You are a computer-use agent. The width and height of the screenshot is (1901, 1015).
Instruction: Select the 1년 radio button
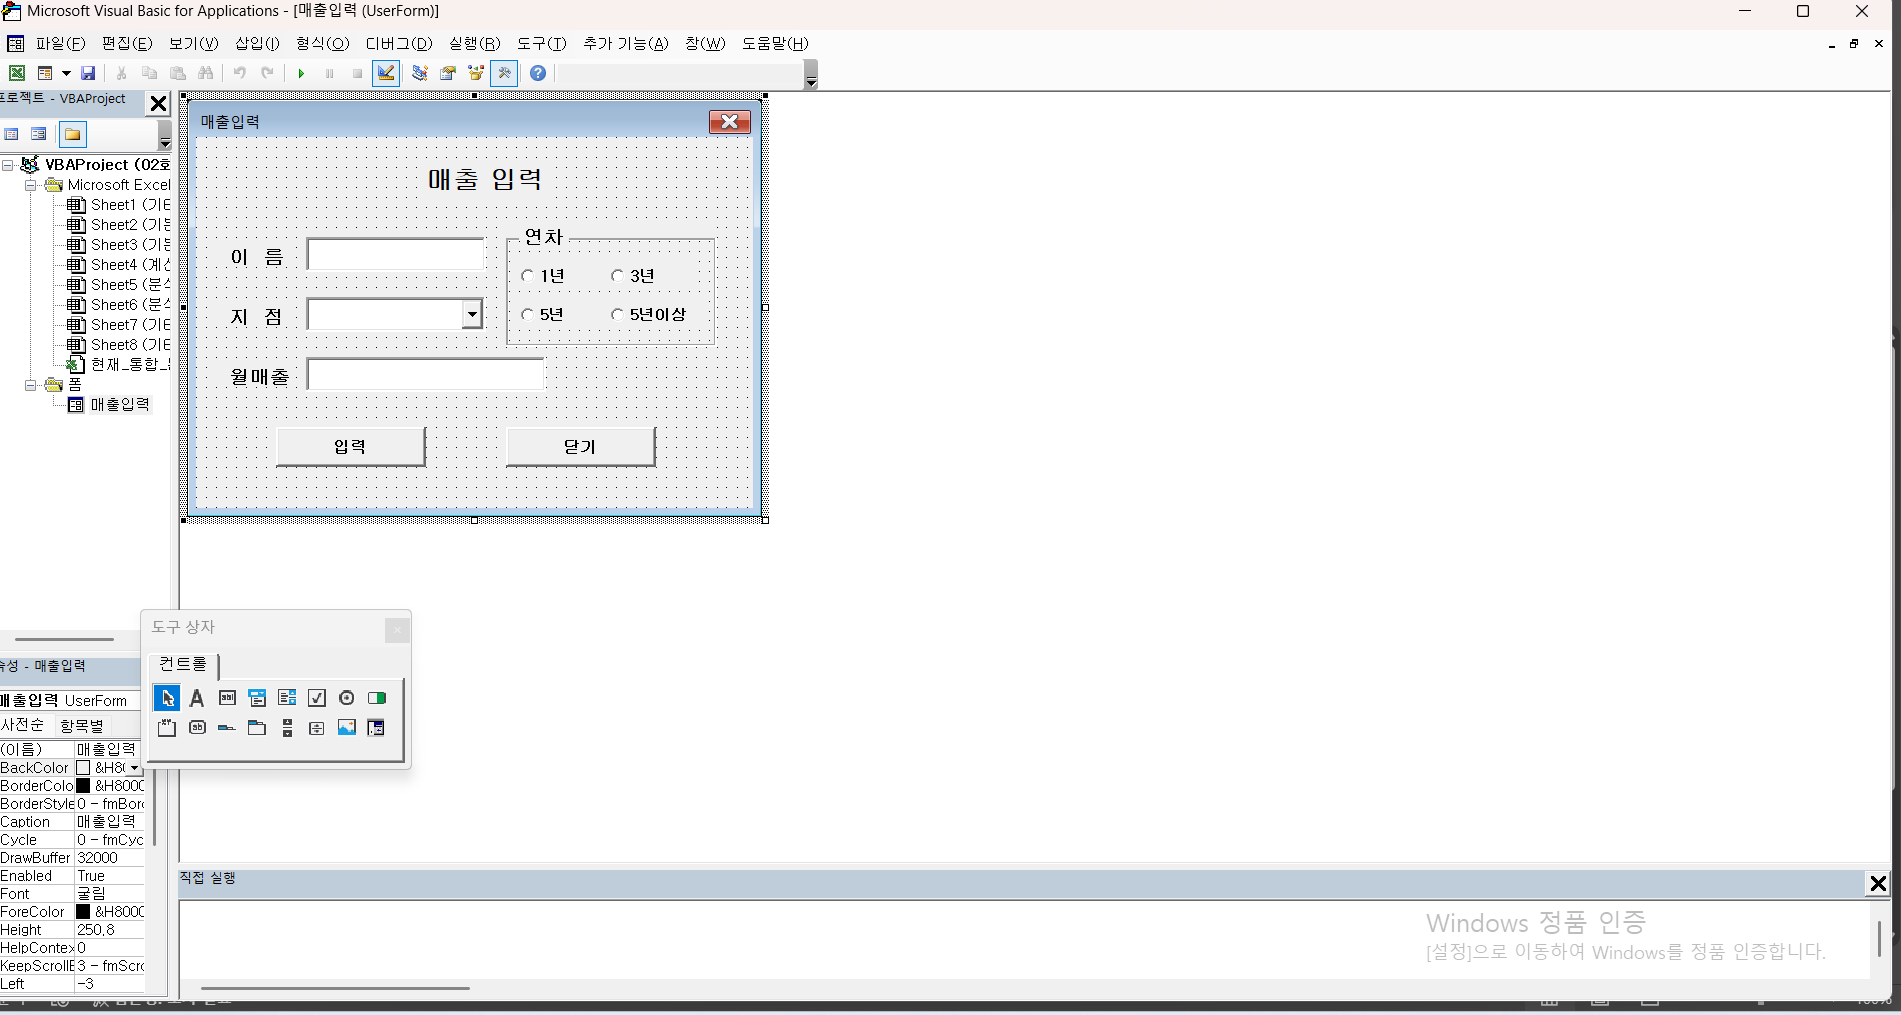[x=528, y=276]
